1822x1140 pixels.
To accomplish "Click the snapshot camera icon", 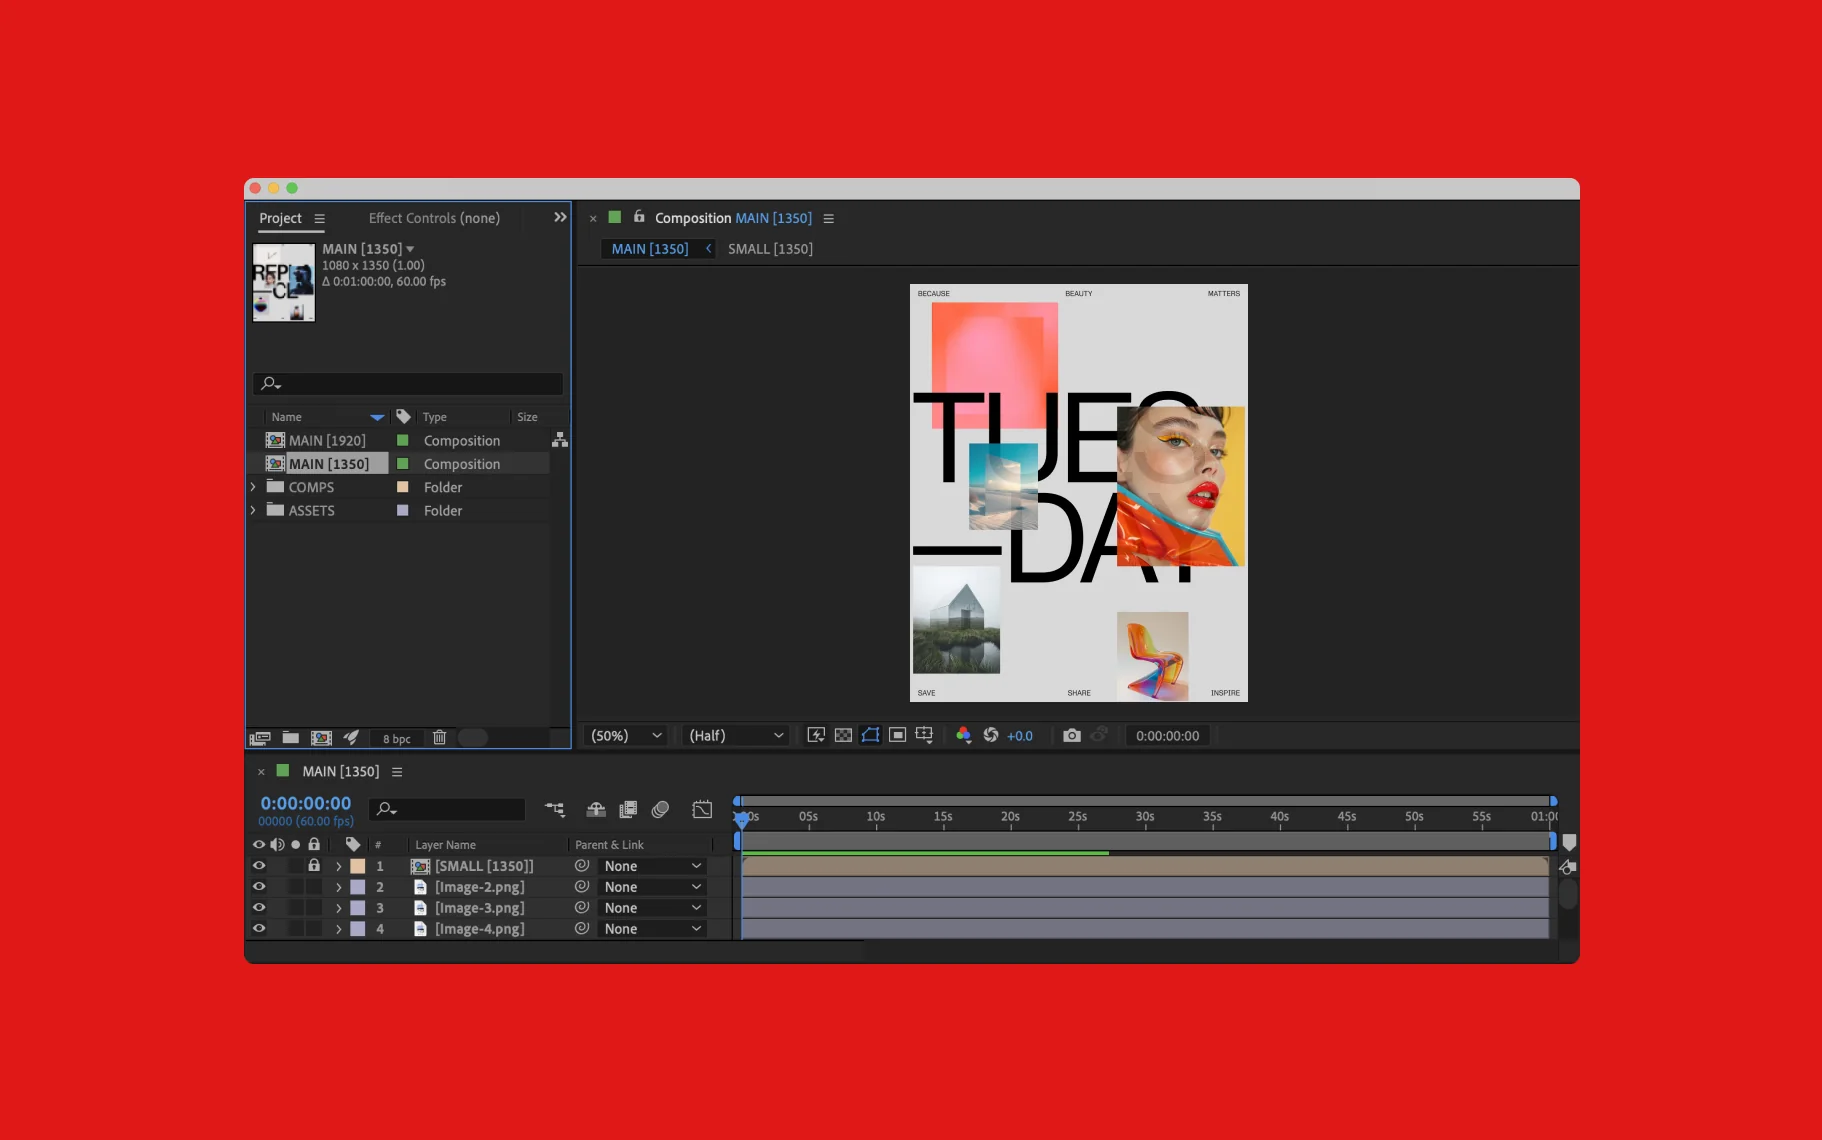I will click(x=1071, y=735).
